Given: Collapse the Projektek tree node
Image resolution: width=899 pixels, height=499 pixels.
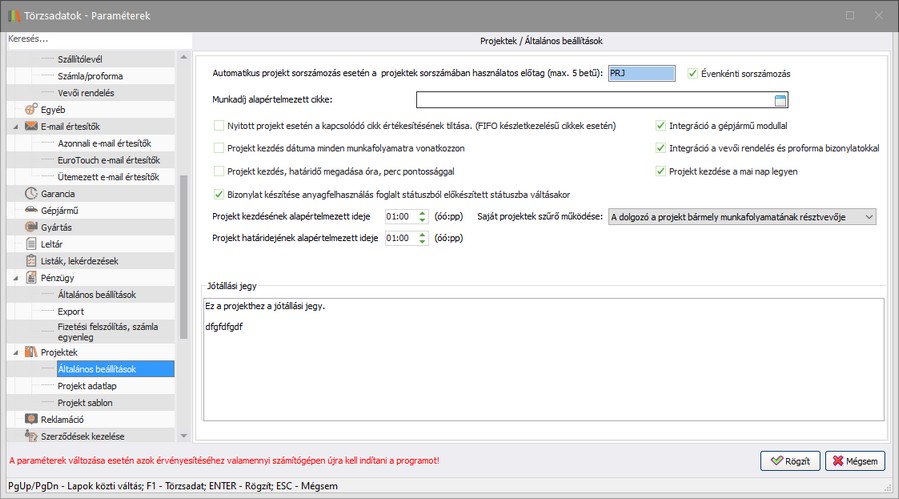Looking at the screenshot, I should (x=15, y=353).
